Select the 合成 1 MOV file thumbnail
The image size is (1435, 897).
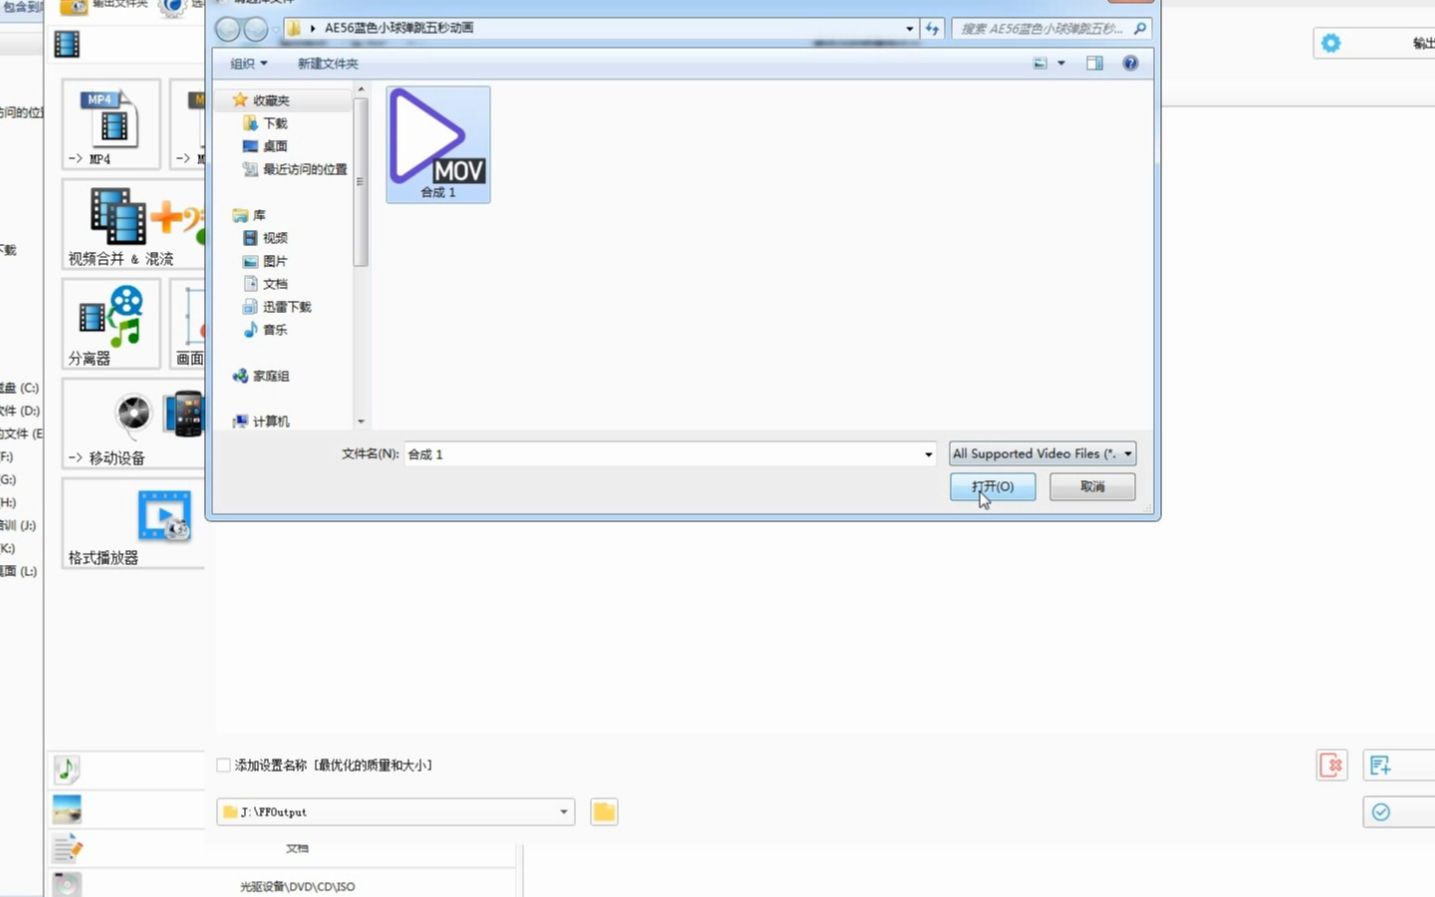click(x=438, y=144)
